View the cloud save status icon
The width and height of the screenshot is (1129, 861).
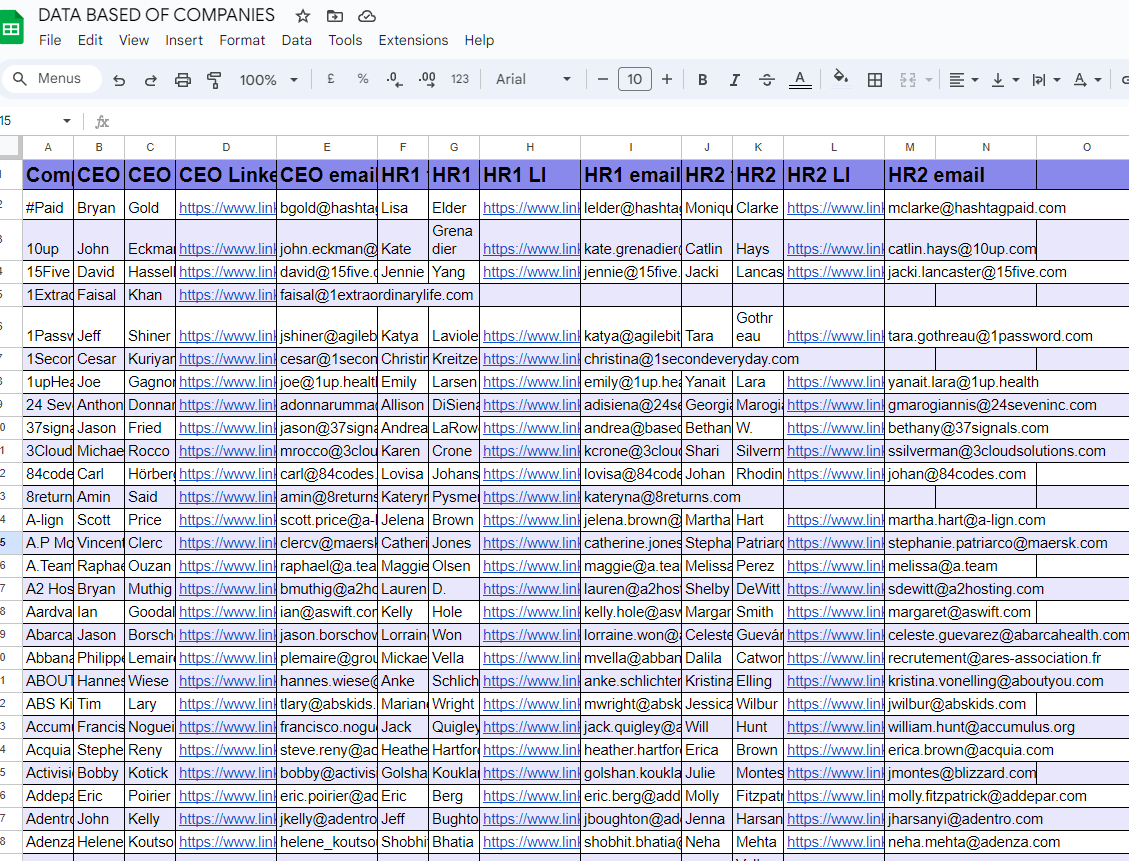[x=367, y=16]
